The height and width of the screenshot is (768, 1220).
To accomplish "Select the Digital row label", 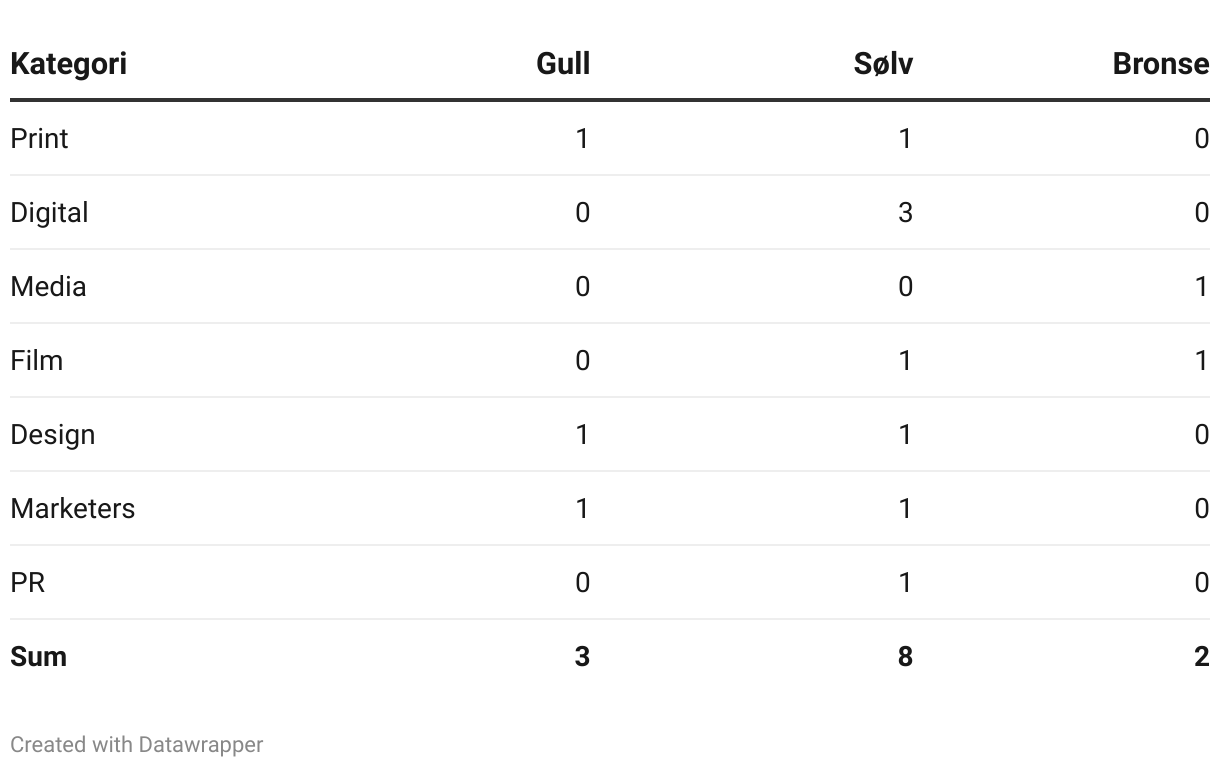I will 49,213.
